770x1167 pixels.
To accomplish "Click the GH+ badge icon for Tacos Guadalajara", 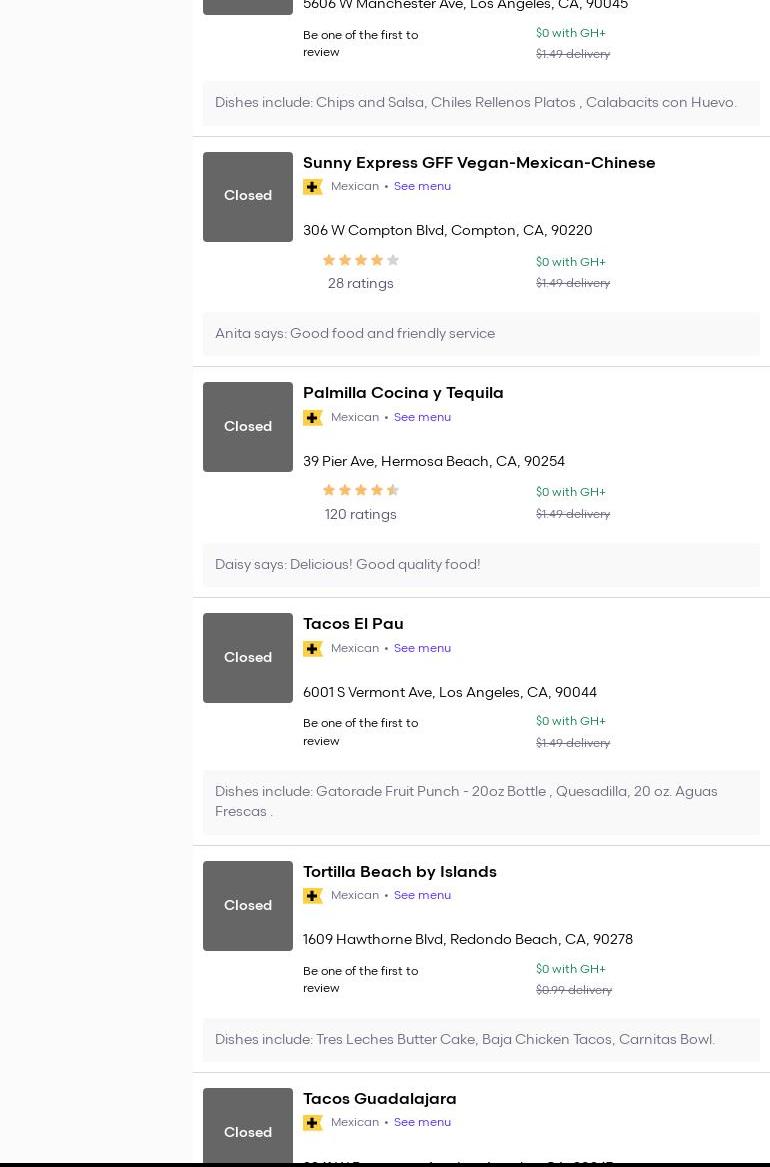I will [313, 1123].
